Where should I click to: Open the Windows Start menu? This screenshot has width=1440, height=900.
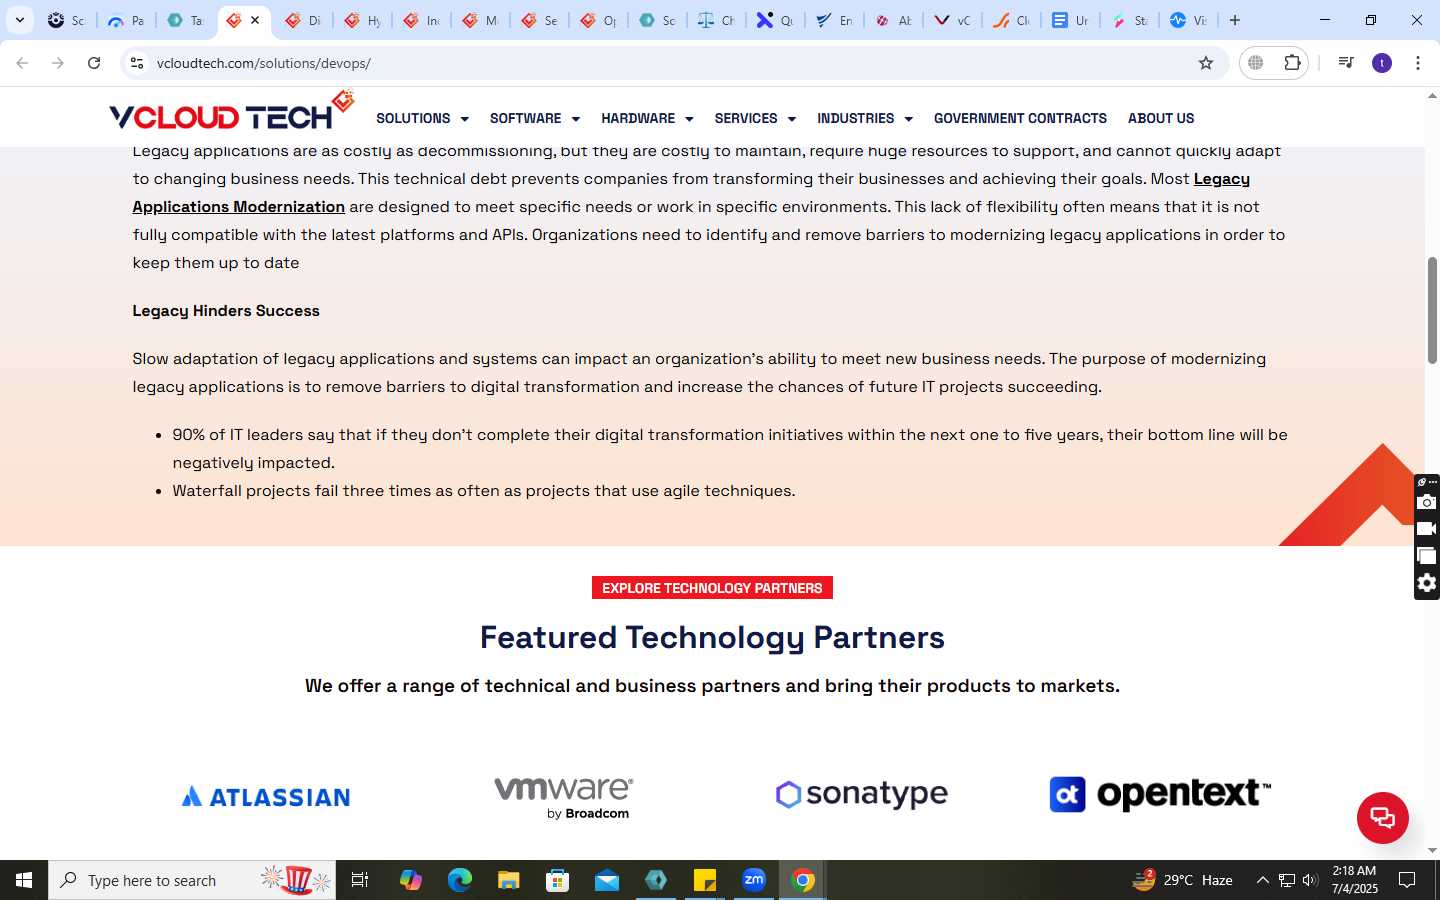pos(24,880)
